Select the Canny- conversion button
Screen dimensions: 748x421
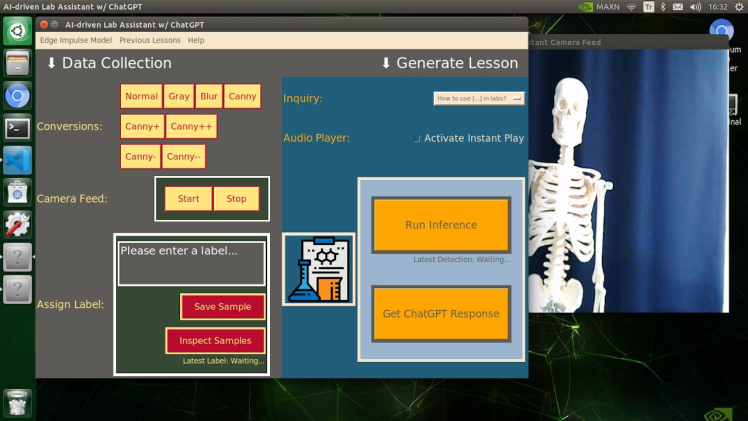(140, 157)
